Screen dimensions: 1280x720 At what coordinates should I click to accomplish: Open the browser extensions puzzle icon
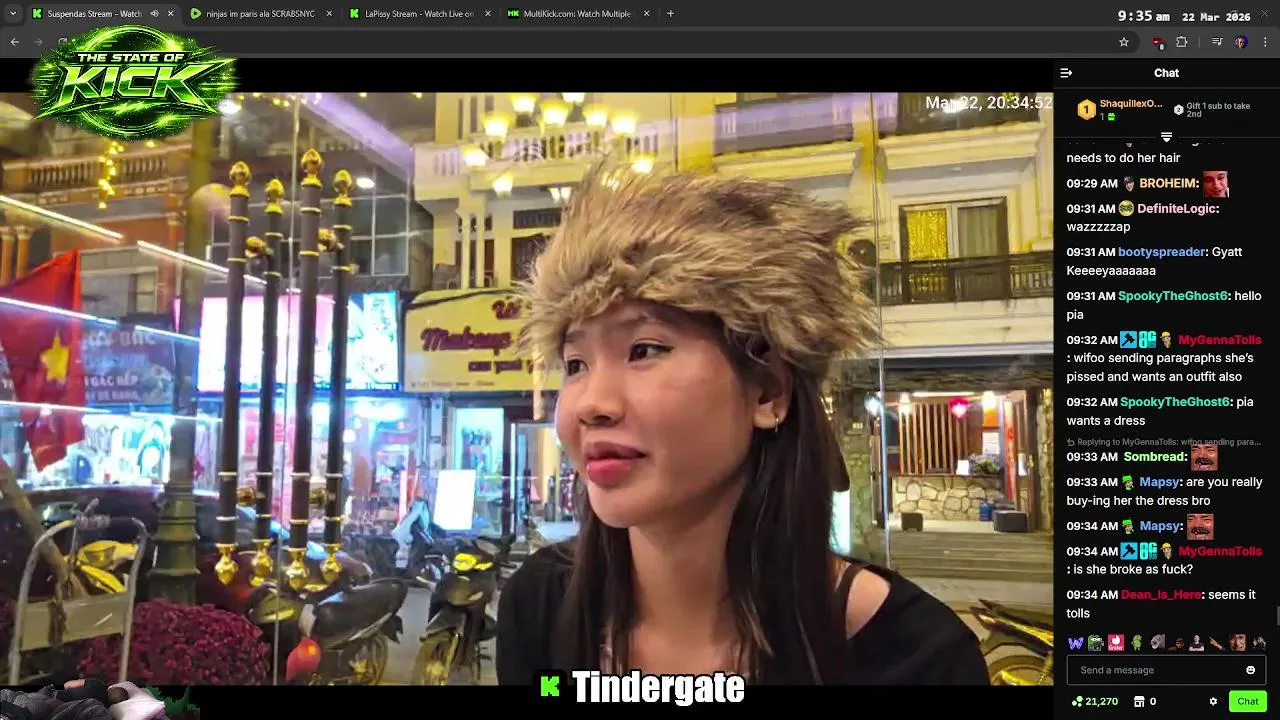[1182, 42]
